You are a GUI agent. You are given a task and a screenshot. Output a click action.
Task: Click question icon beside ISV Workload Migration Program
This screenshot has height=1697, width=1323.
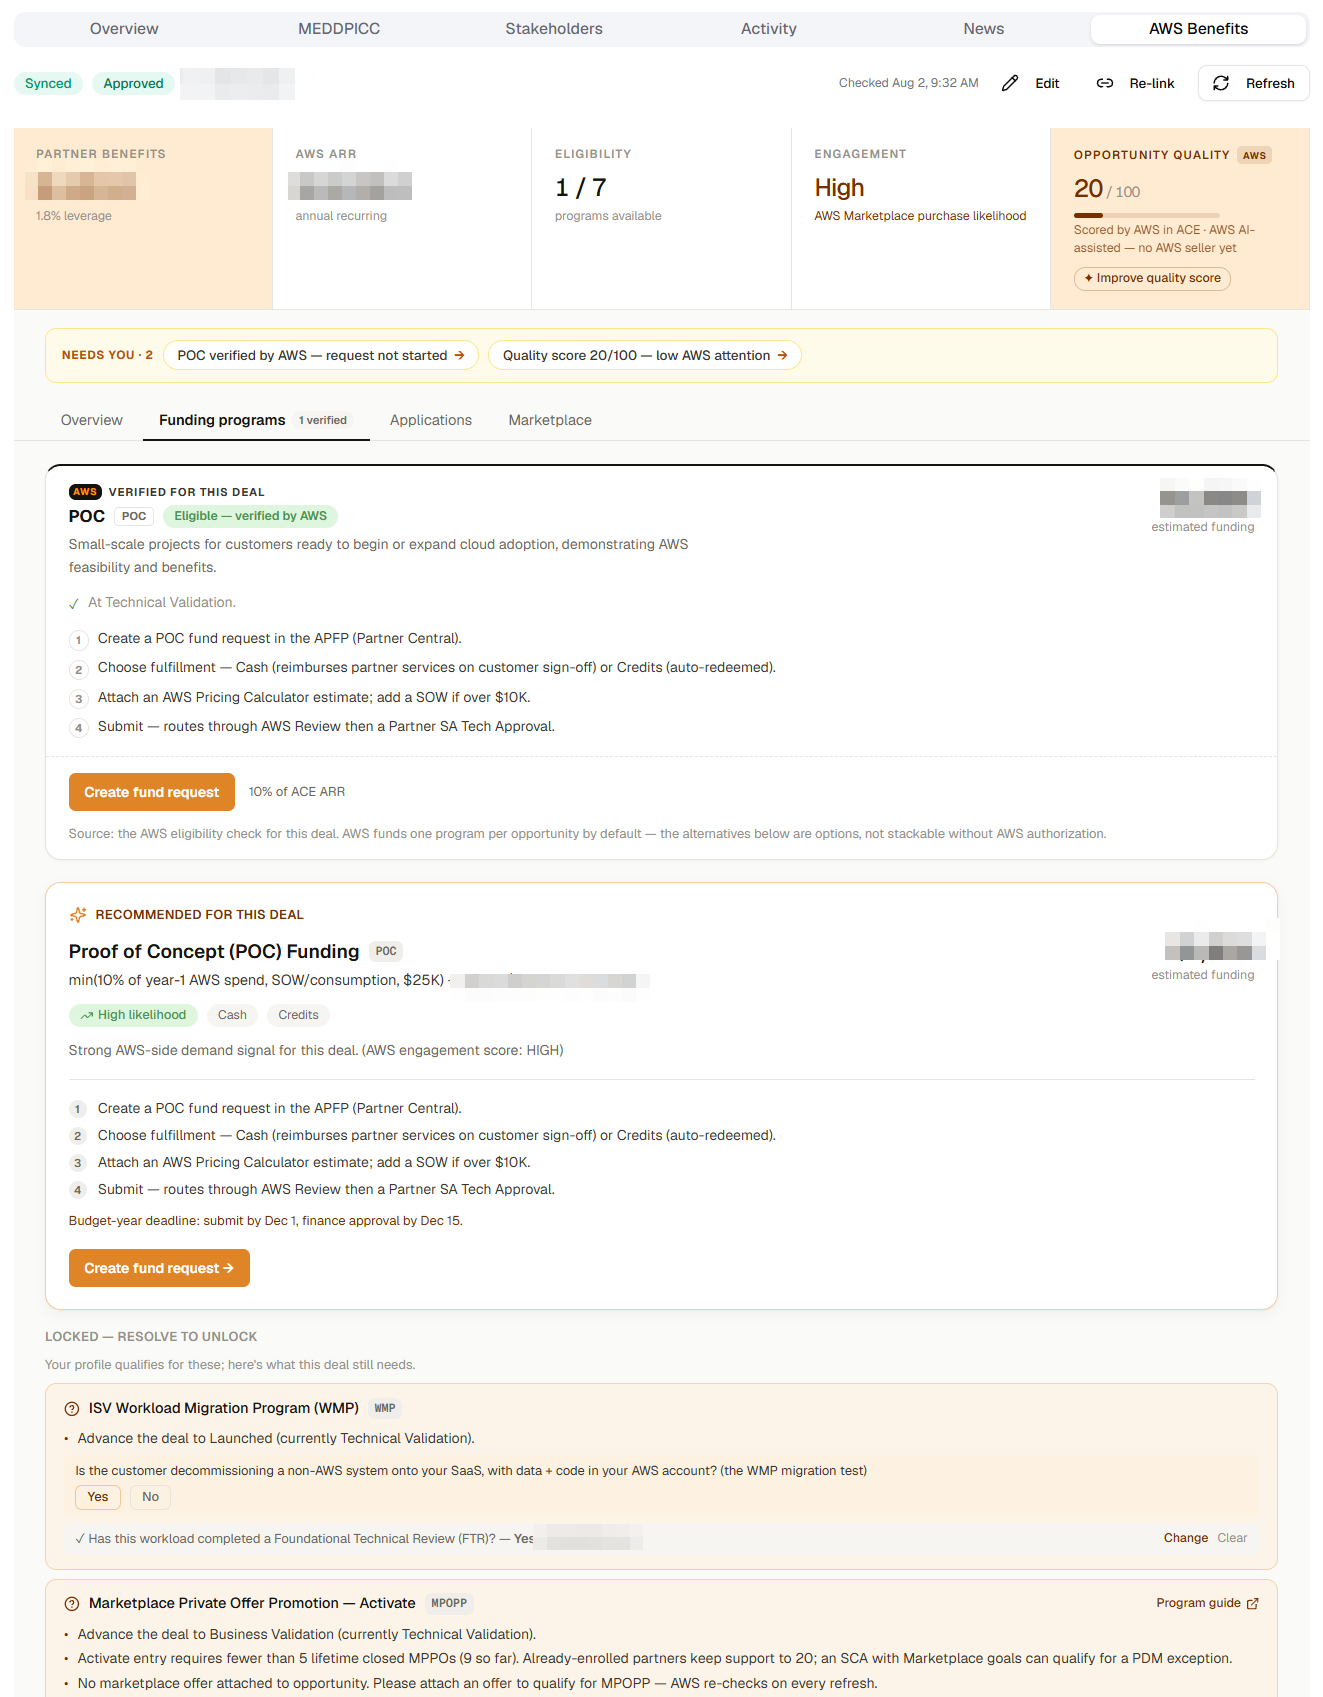point(72,1409)
